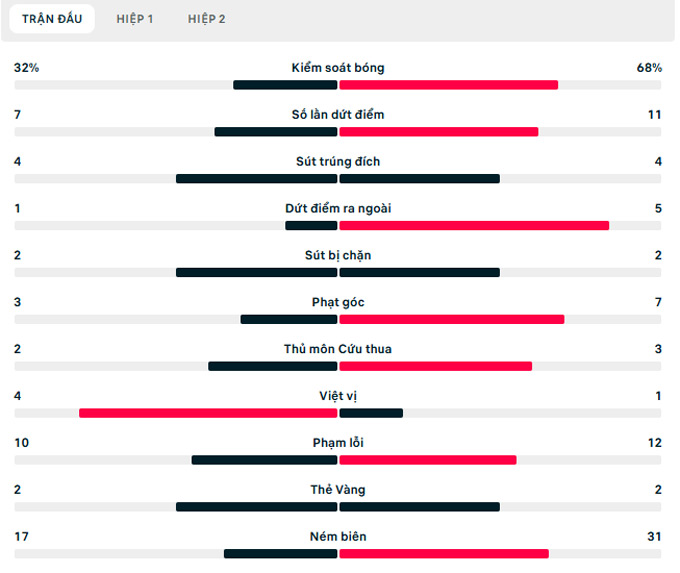Open the HIỆP 2 tab
The image size is (680, 573).
207,19
